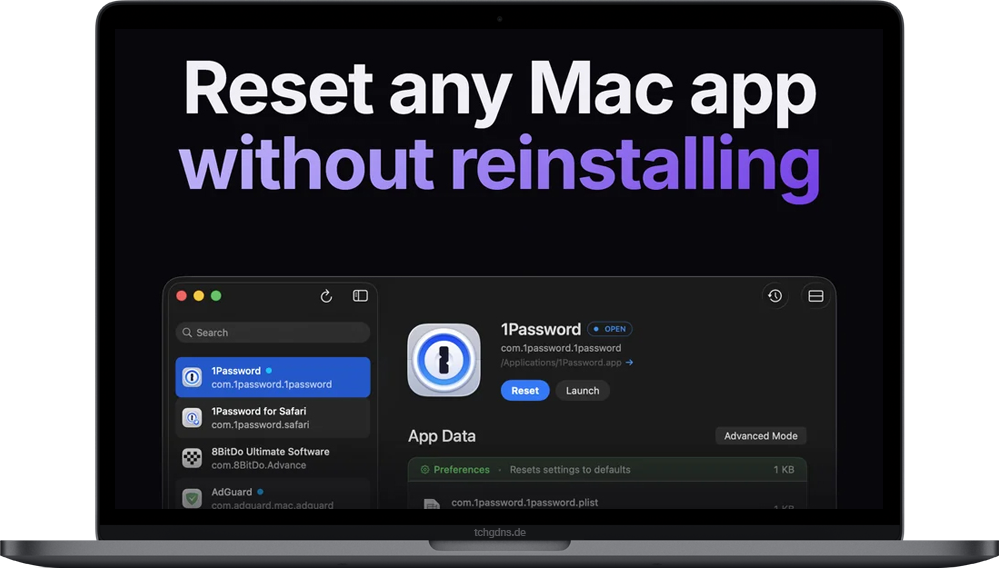This screenshot has width=999, height=568.
Task: Select AdGuard in the app list
Action: [x=273, y=495]
